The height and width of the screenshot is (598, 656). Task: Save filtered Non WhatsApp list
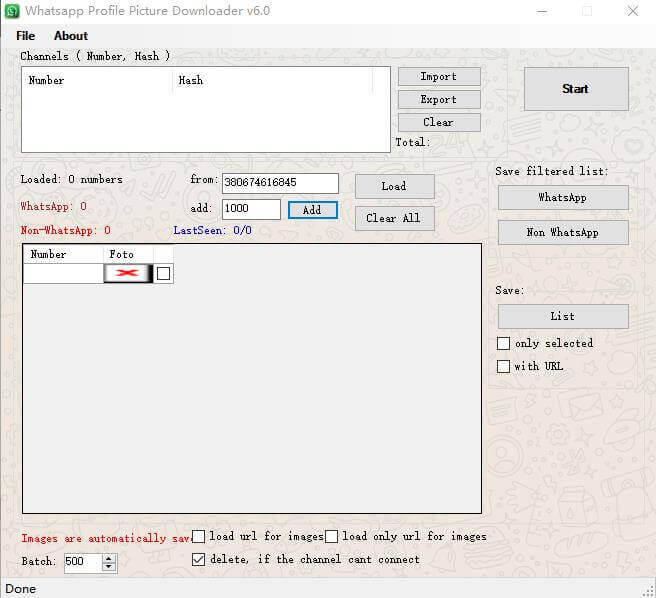click(x=563, y=232)
